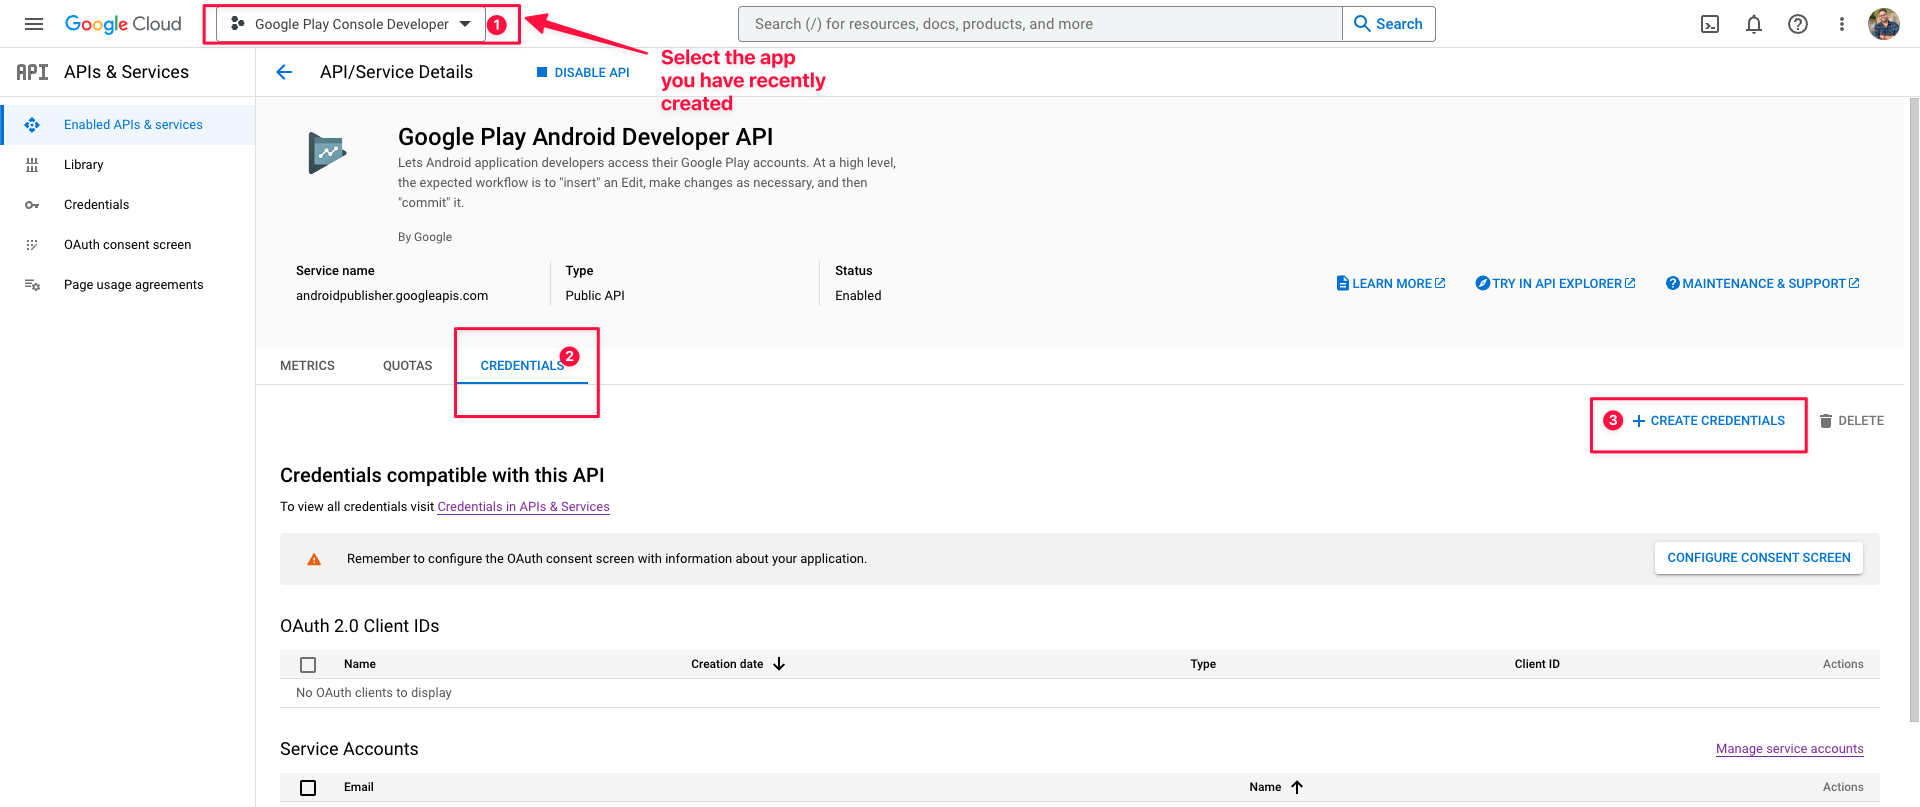Click the Library grid icon
Viewport: 1920px width, 807px height.
pos(32,165)
